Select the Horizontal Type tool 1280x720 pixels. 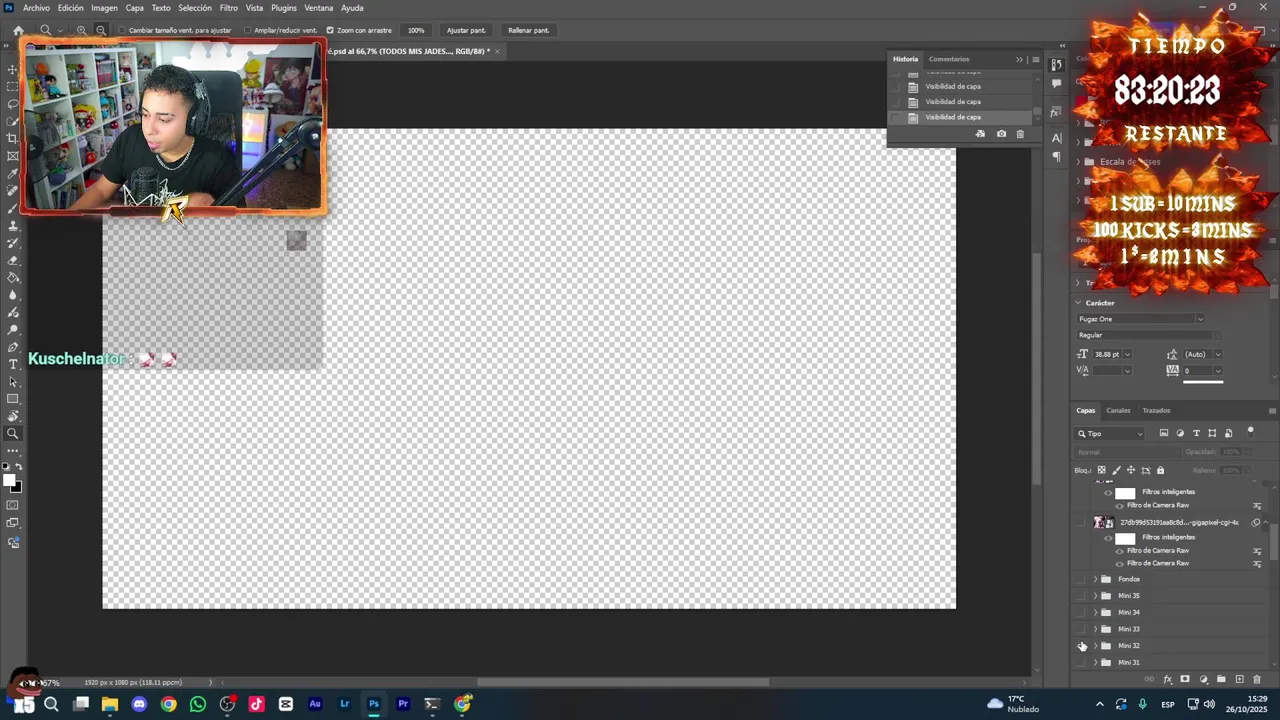[x=13, y=364]
